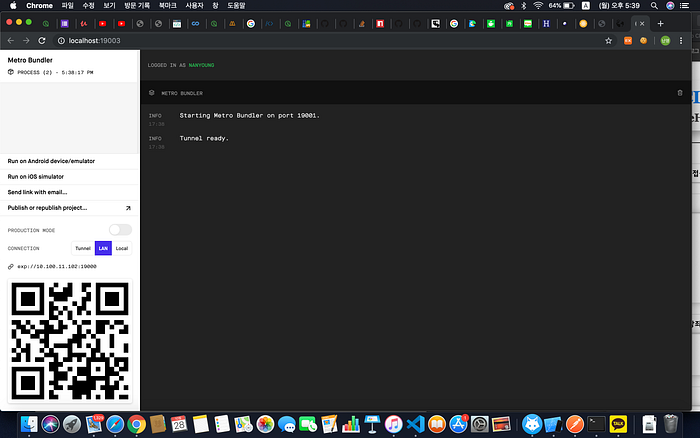Screen dimensions: 700x438
Task: Bookmark this page with the star icon
Action: [608, 41]
